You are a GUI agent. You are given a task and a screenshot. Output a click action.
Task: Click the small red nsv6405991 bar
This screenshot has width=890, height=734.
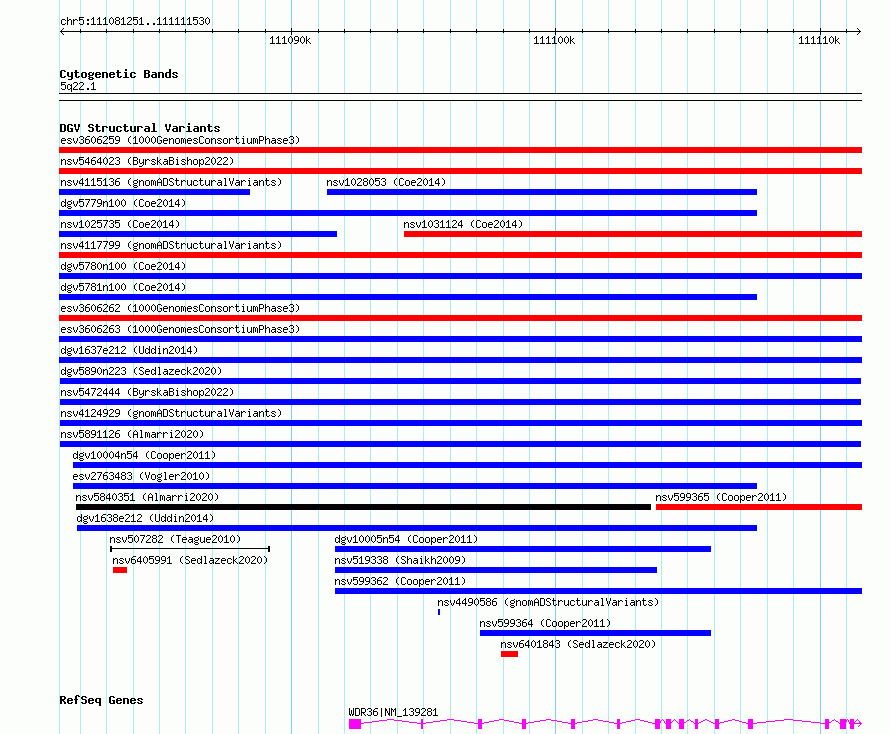click(120, 570)
